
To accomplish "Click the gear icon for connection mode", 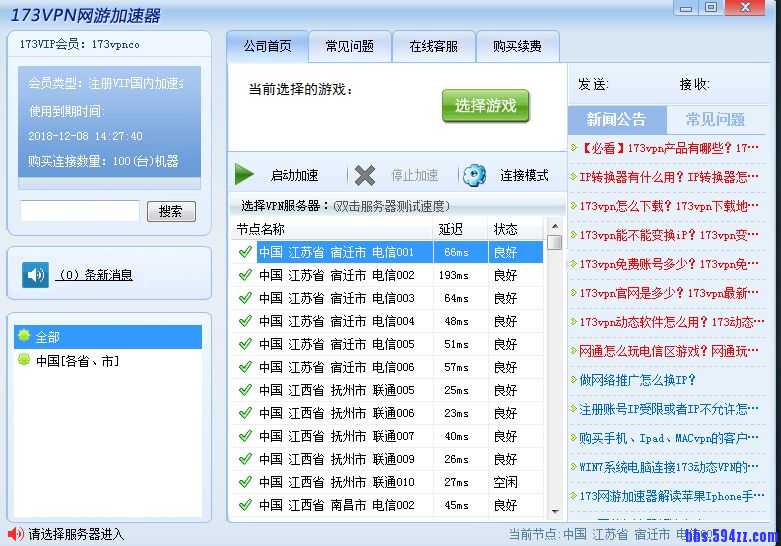I will [474, 175].
